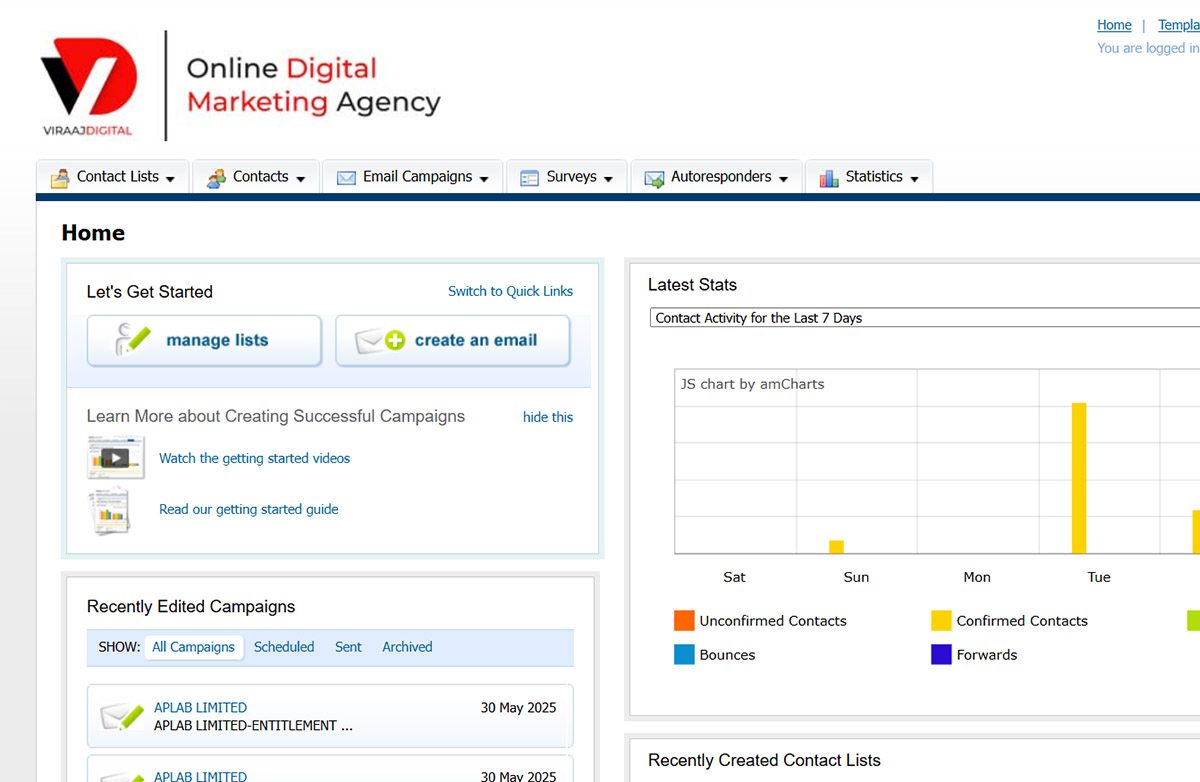Switch to the Scheduled campaigns tab

click(284, 647)
